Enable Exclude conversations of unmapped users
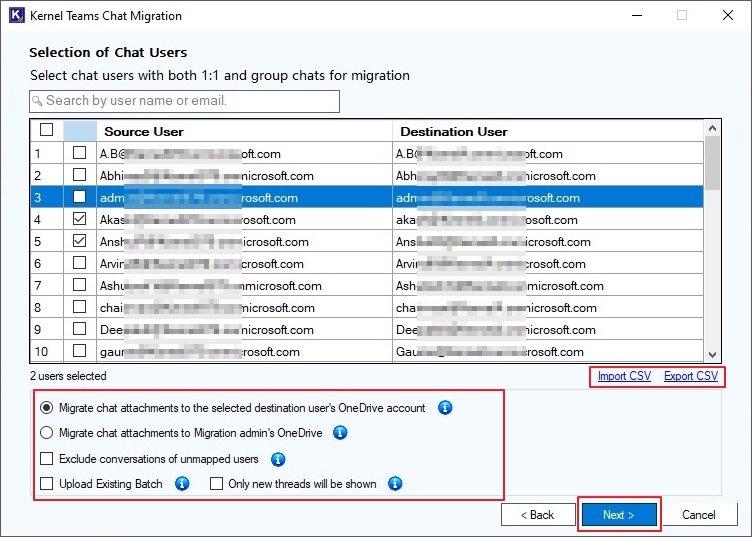 [x=47, y=459]
